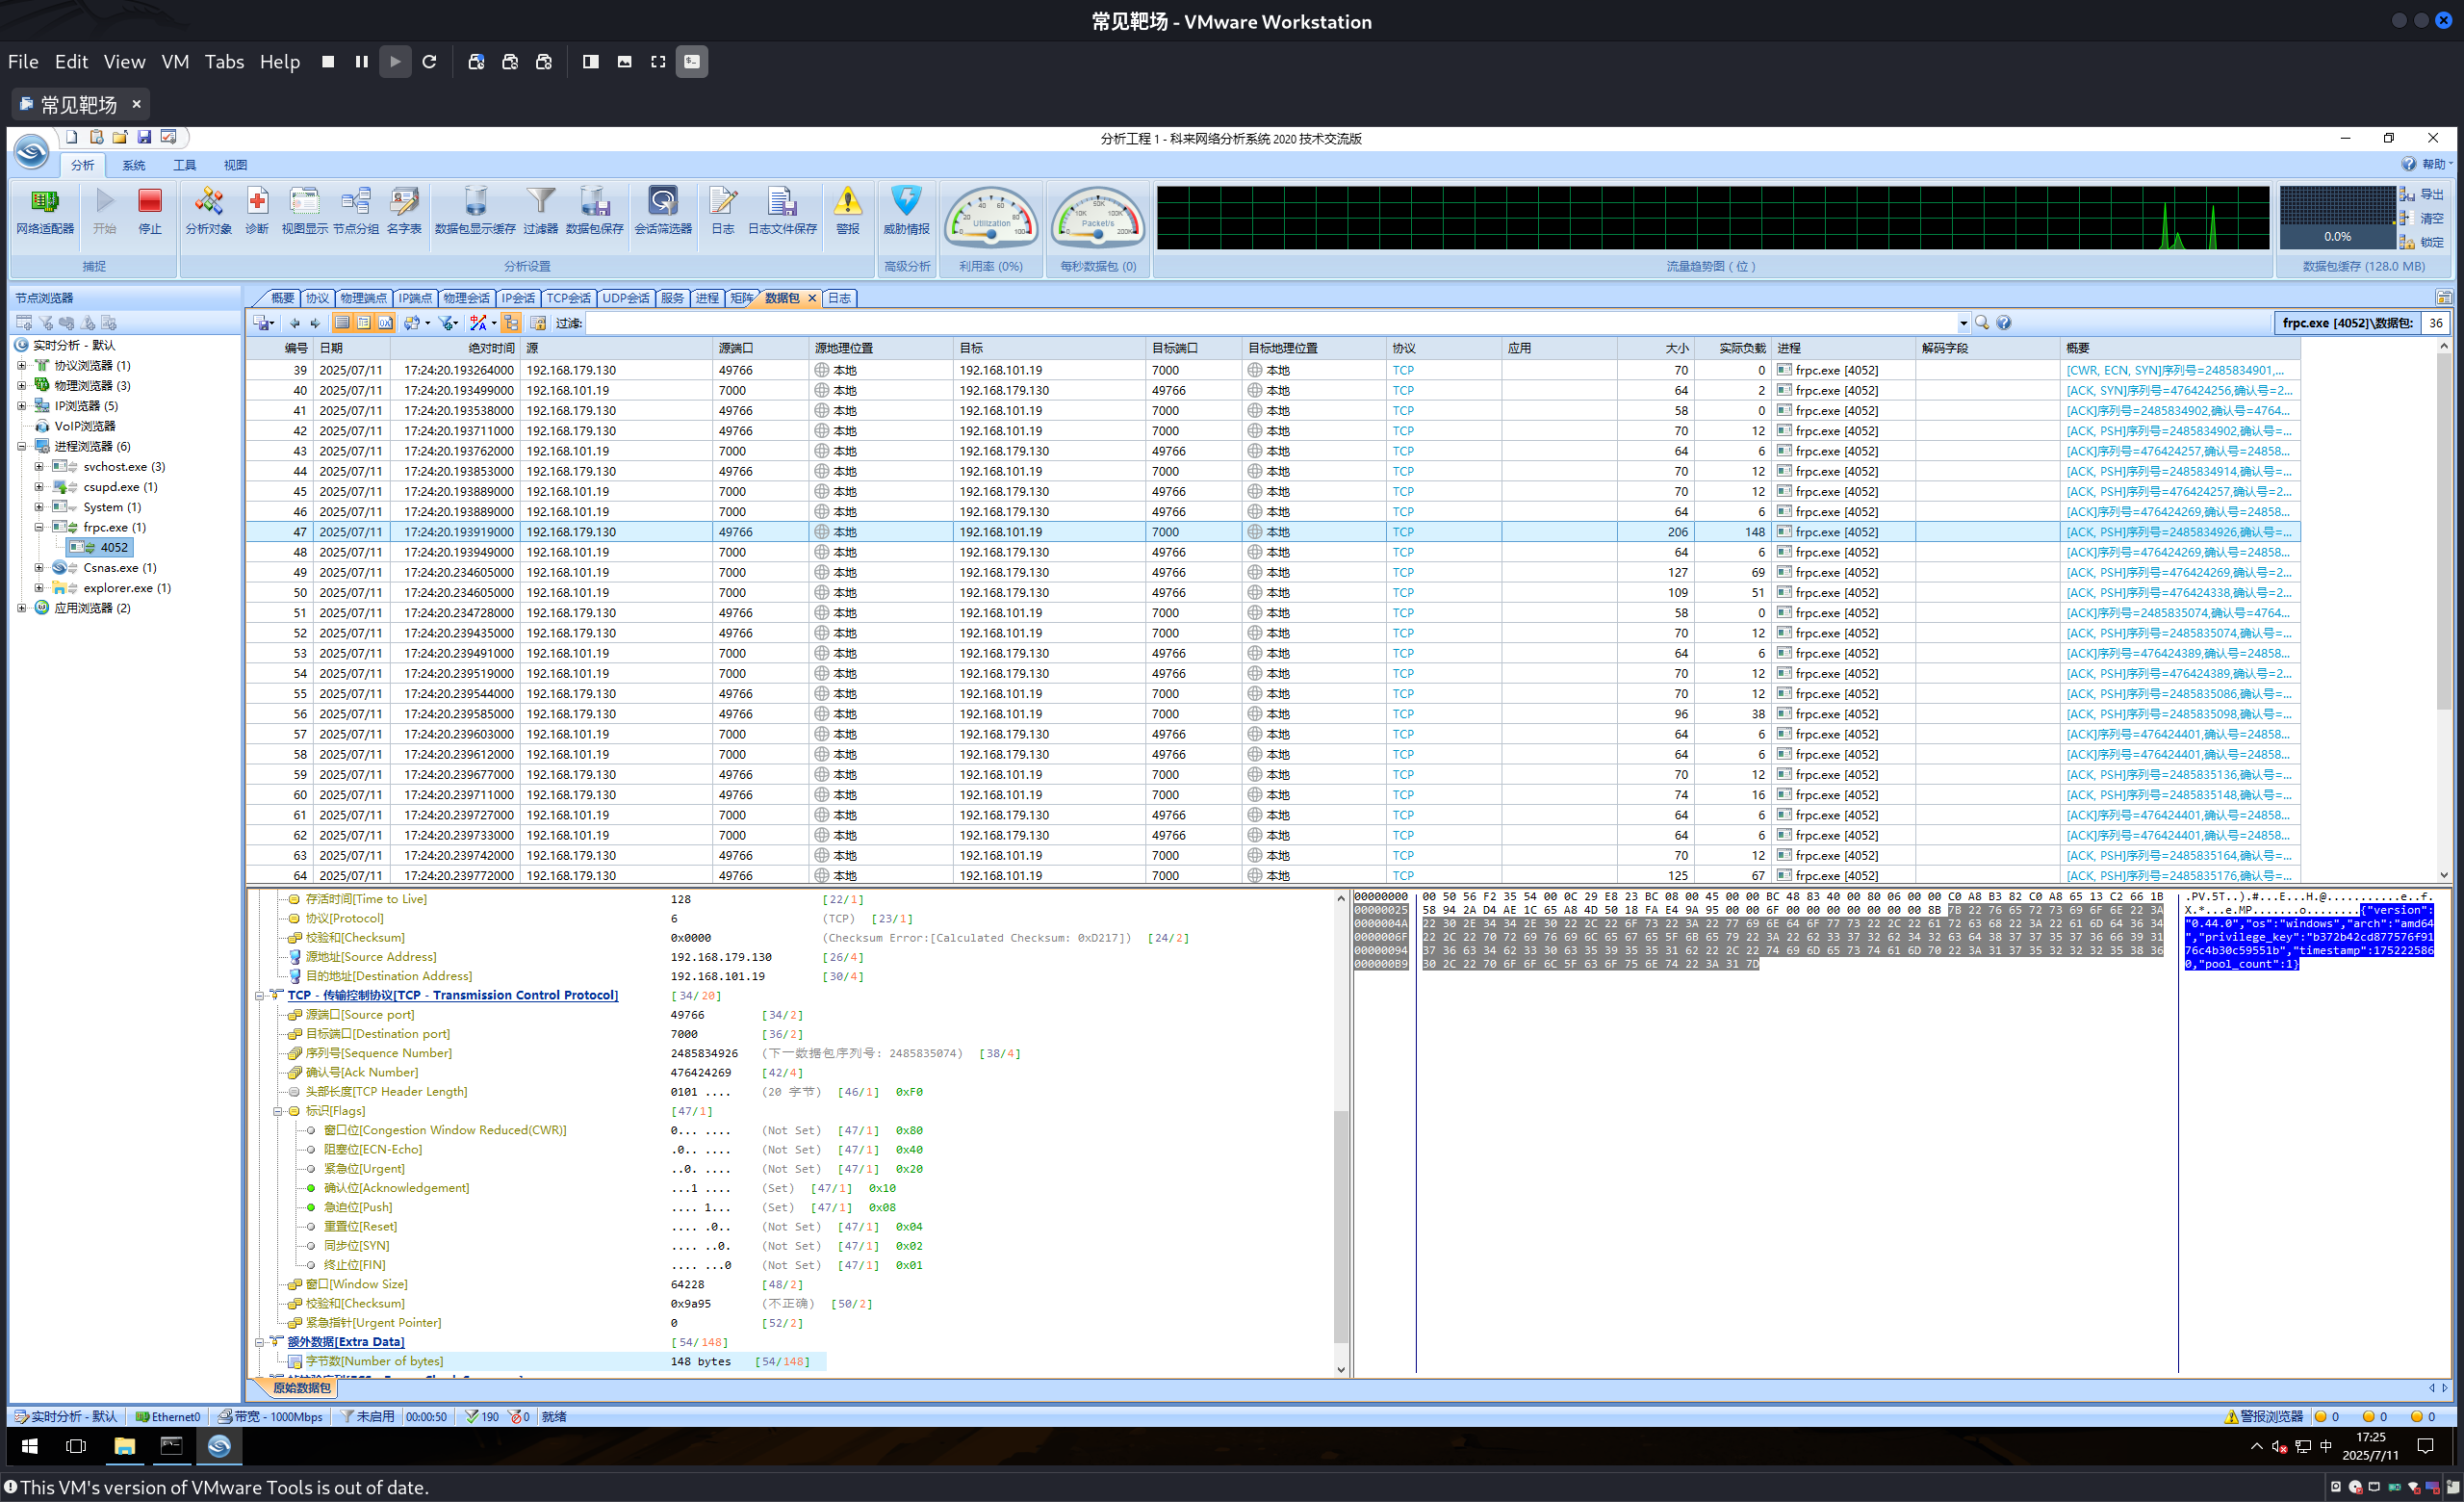The height and width of the screenshot is (1502, 2464).
Task: Click search magnifier beside filter box
Action: point(1981,323)
